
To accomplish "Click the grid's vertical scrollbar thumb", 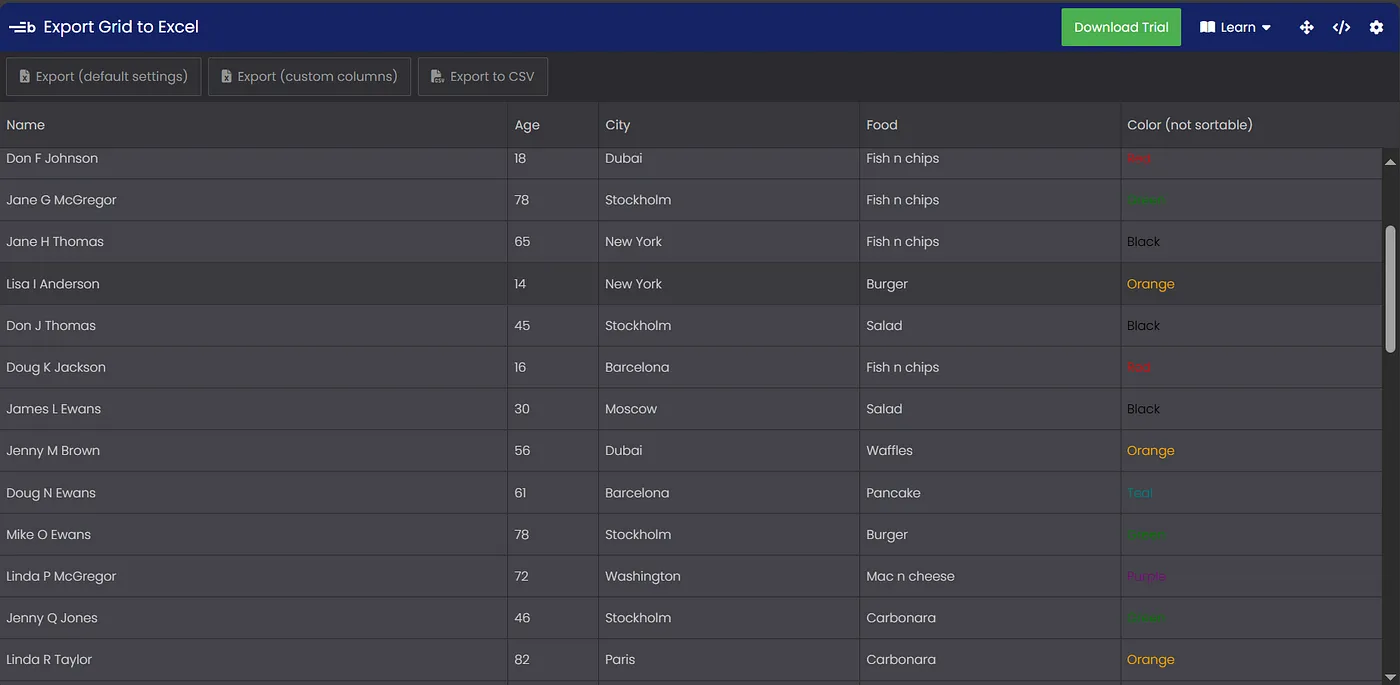I will (1390, 288).
